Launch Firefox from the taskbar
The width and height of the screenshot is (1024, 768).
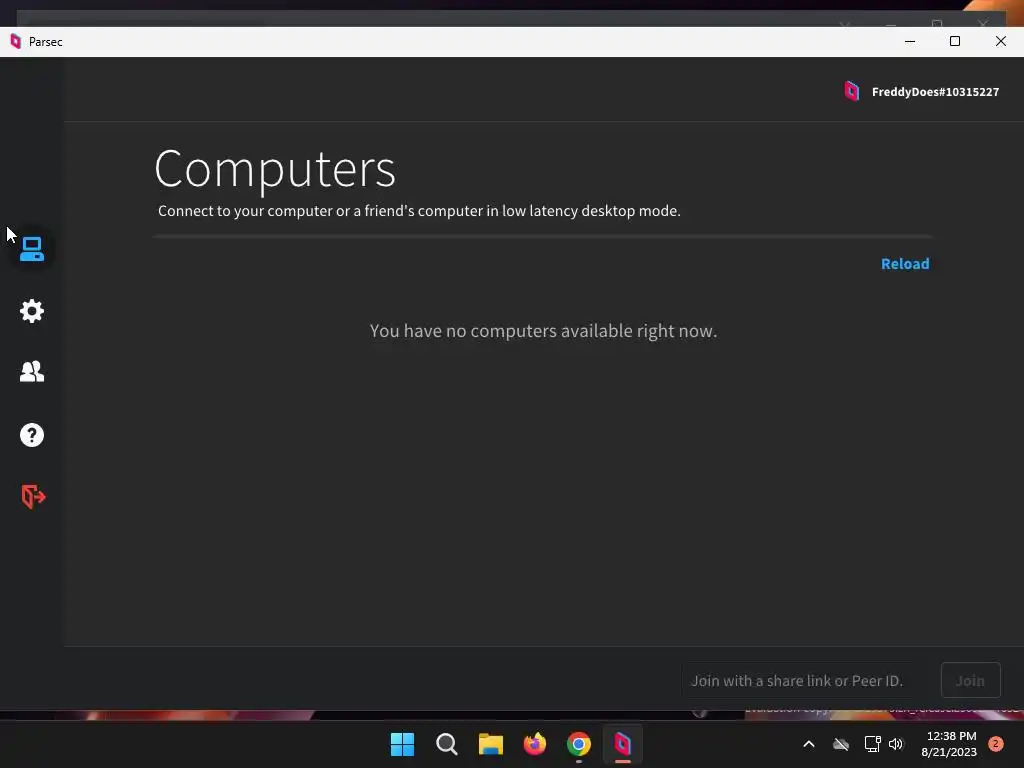535,744
